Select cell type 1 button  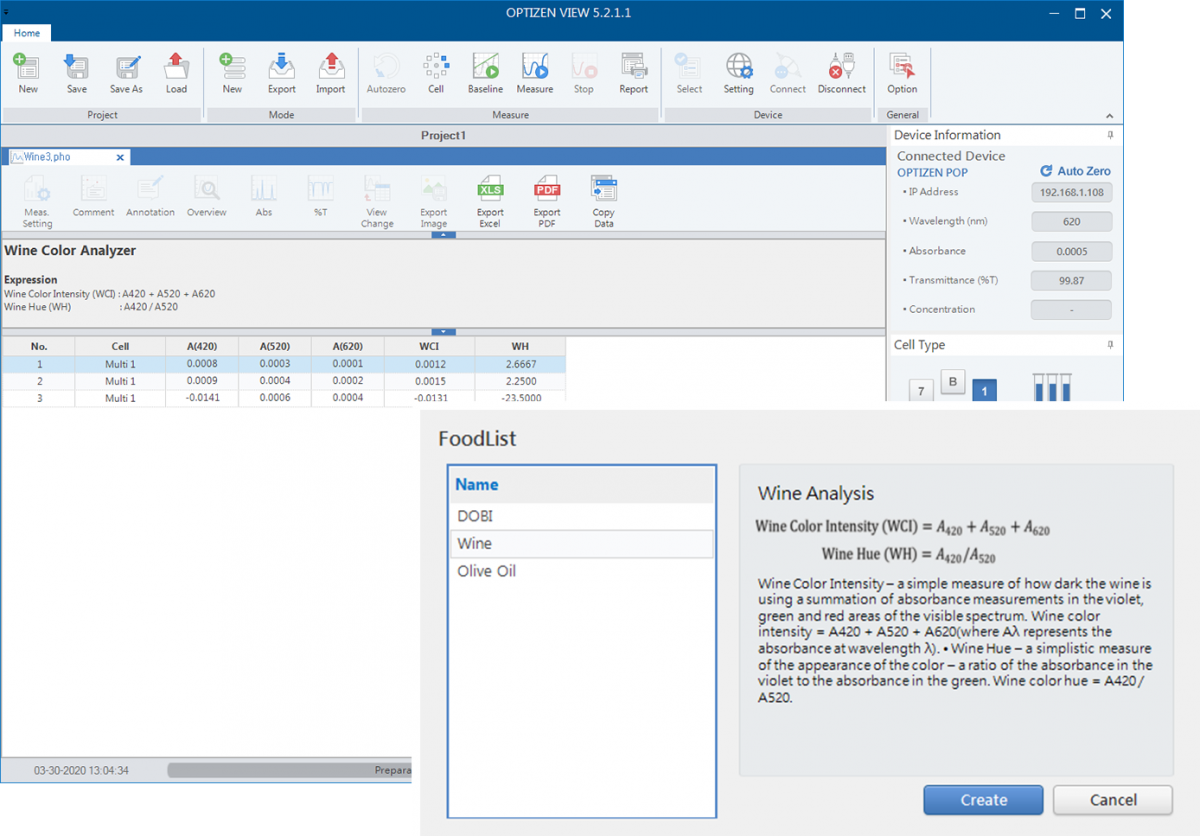point(984,391)
